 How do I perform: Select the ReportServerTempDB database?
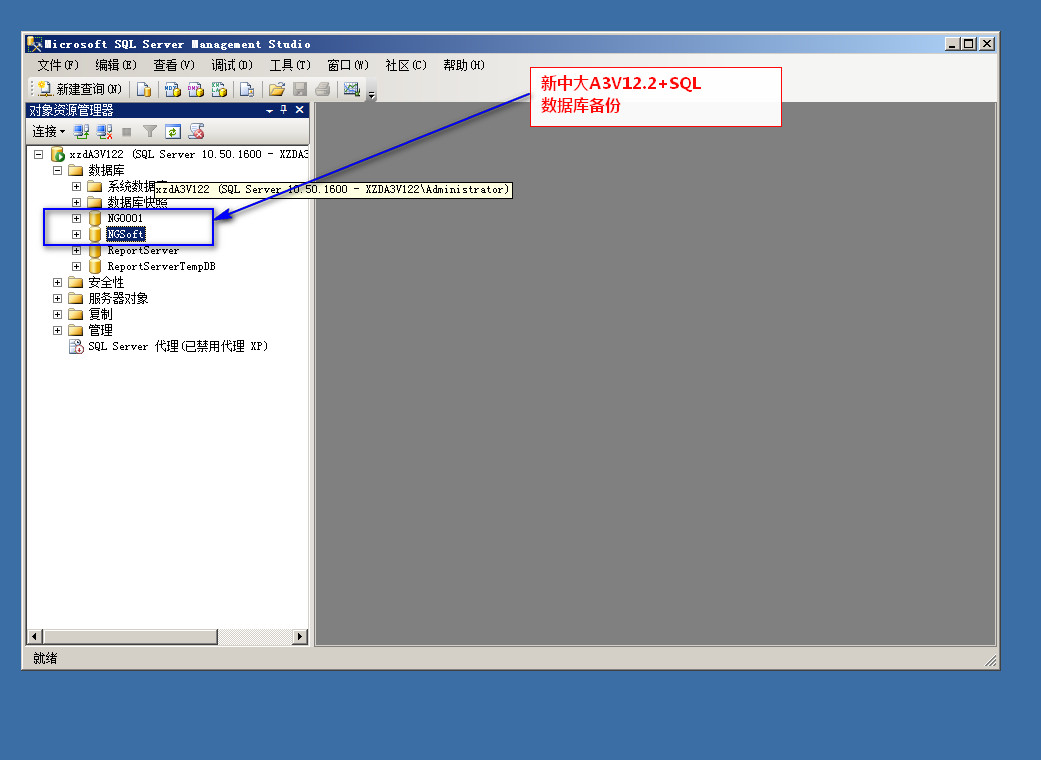click(x=161, y=267)
